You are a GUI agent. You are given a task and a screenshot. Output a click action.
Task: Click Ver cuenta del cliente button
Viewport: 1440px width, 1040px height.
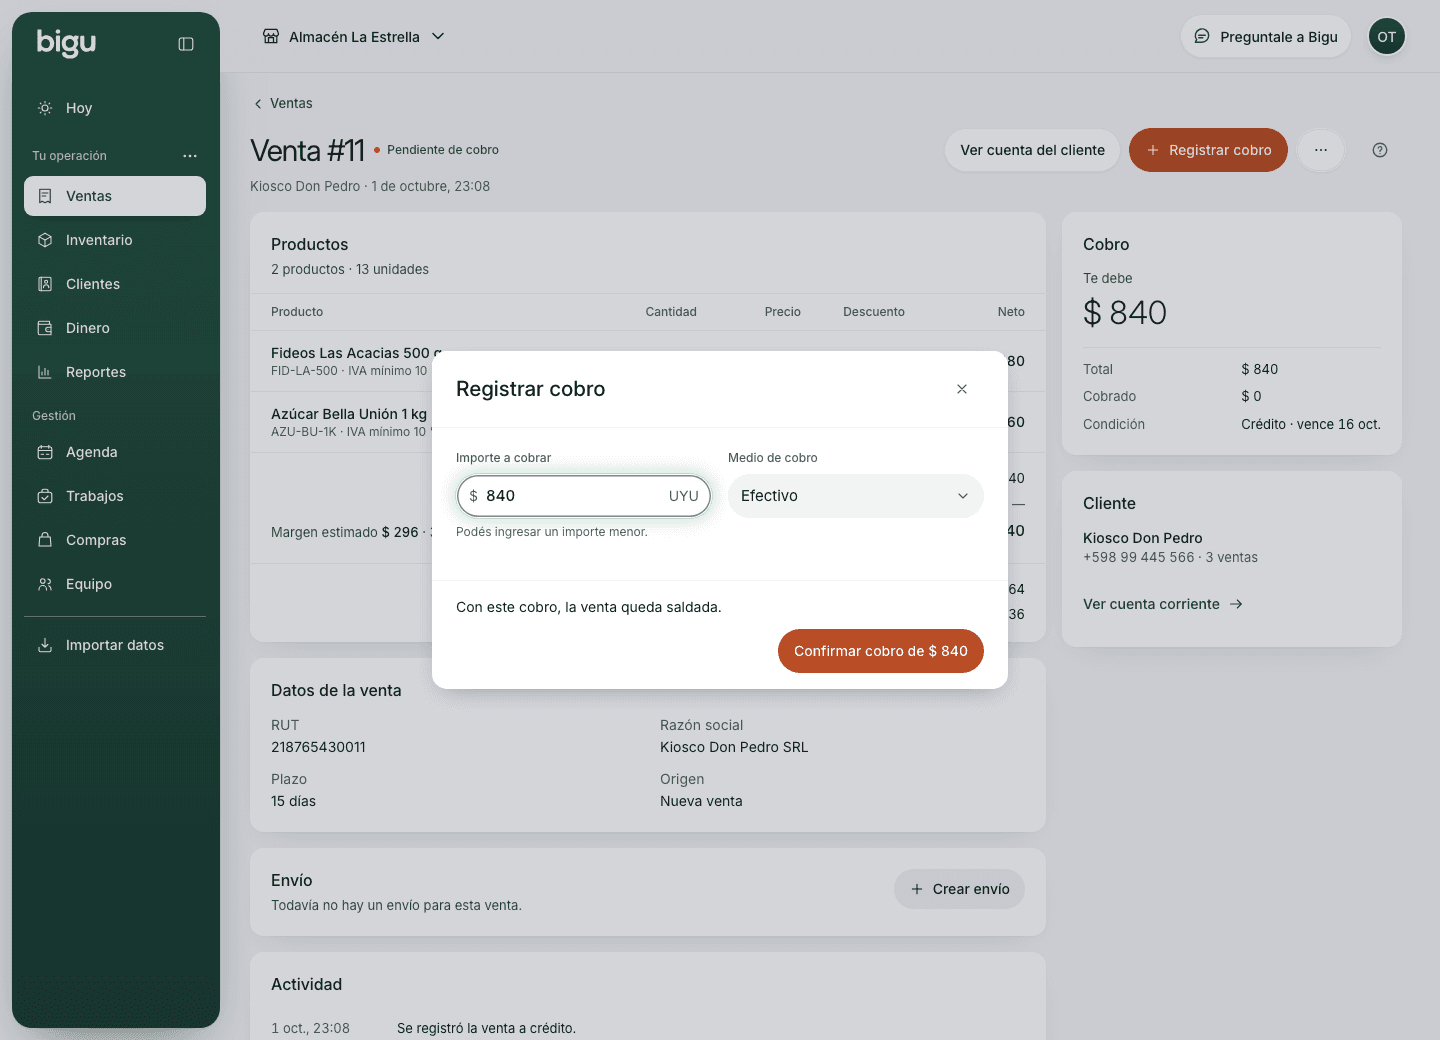(1033, 150)
